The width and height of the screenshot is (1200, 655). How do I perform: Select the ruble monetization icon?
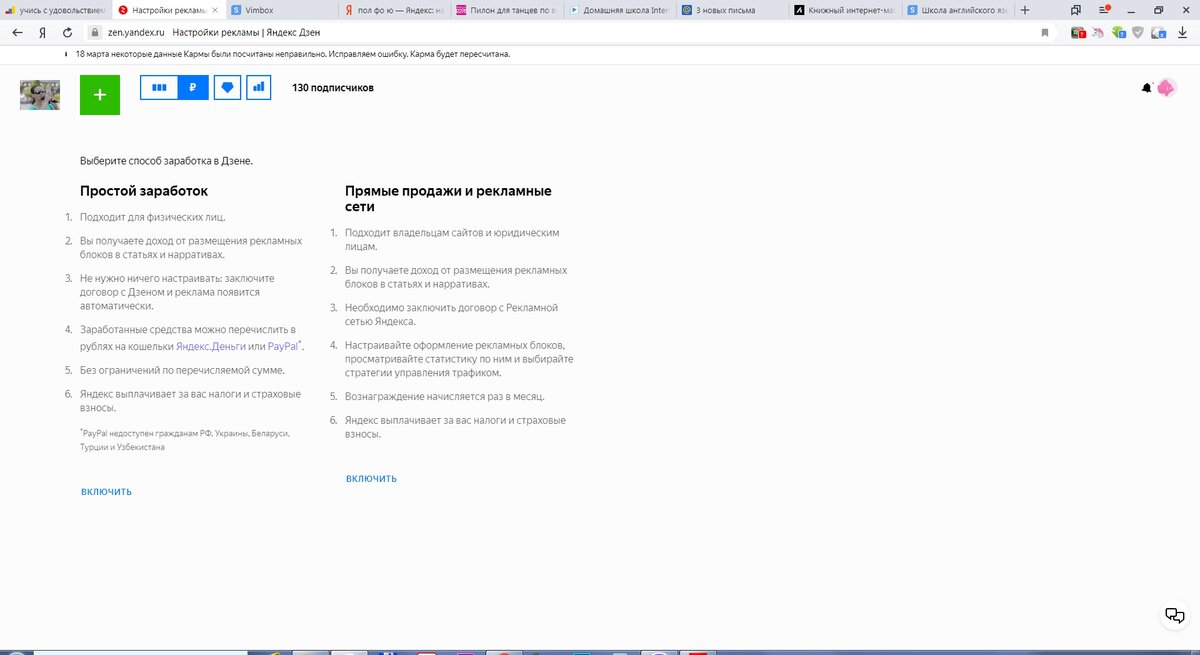tap(192, 88)
